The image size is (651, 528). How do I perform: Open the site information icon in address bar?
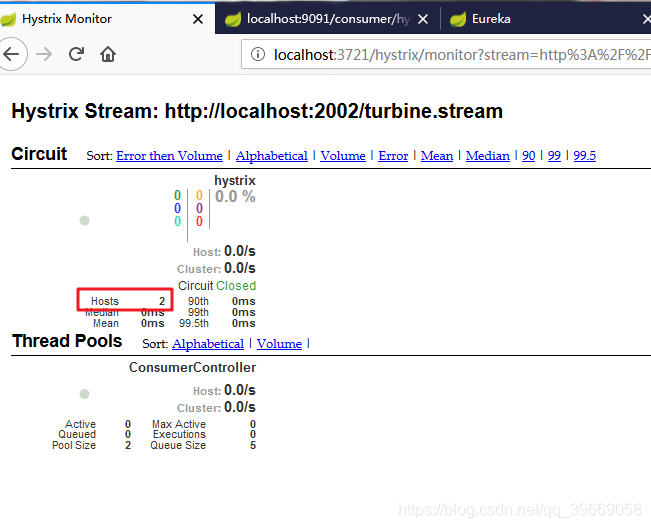[258, 54]
